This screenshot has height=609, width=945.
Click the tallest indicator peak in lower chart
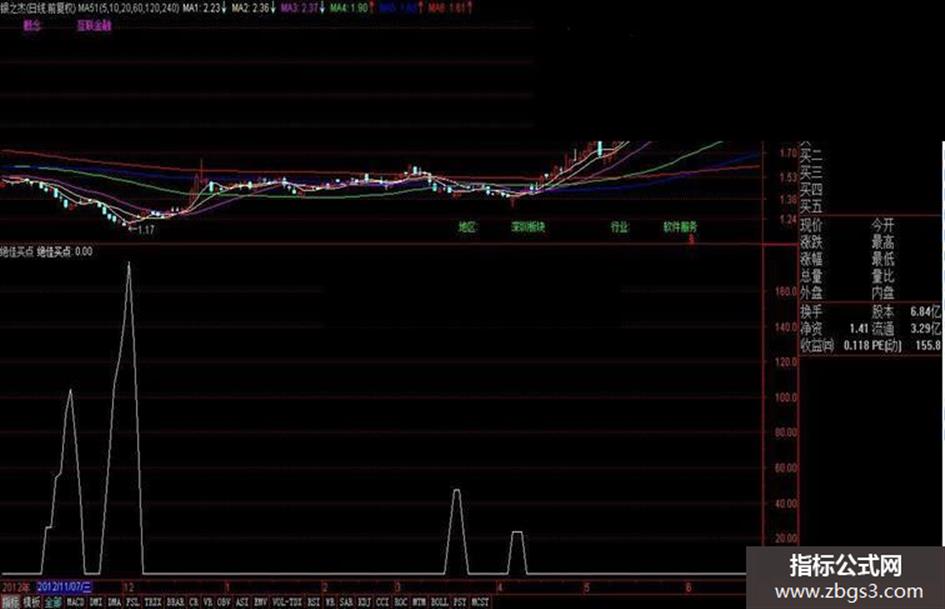pyautogui.click(x=128, y=264)
